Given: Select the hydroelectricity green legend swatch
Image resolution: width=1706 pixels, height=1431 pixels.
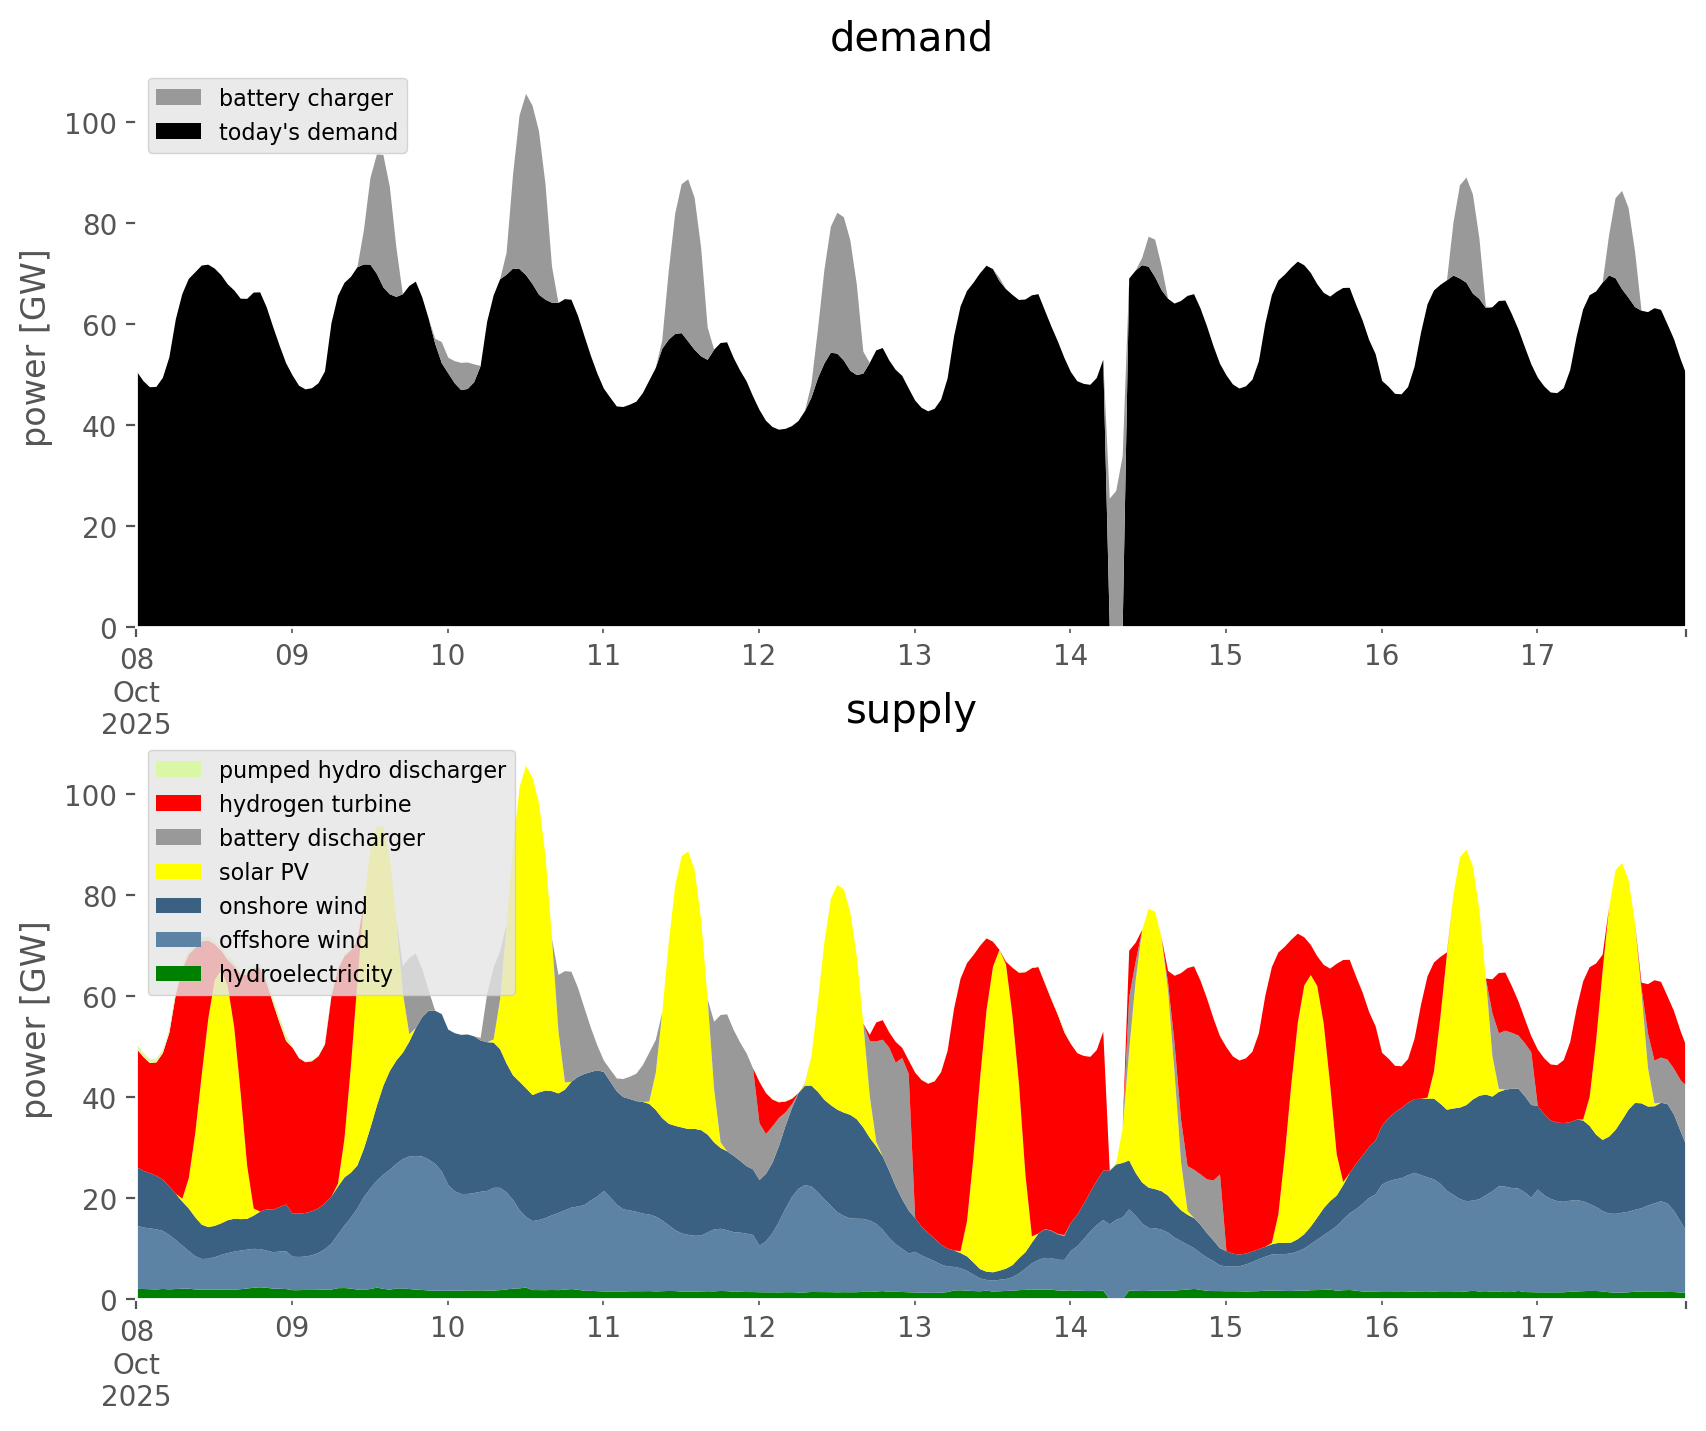Looking at the screenshot, I should (x=179, y=974).
